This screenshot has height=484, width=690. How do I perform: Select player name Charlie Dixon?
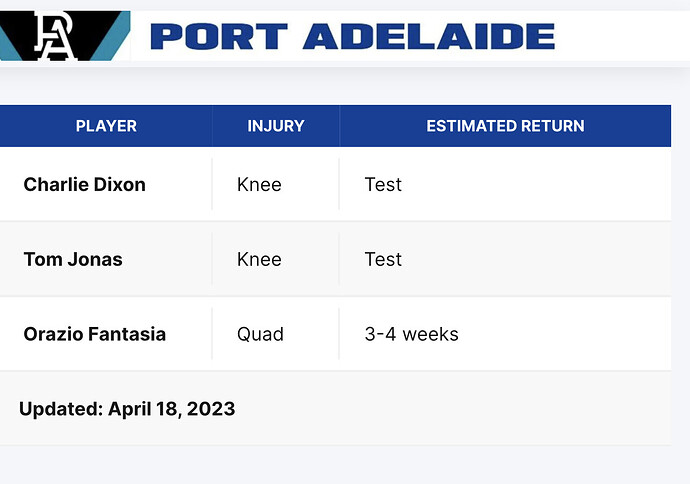(84, 184)
